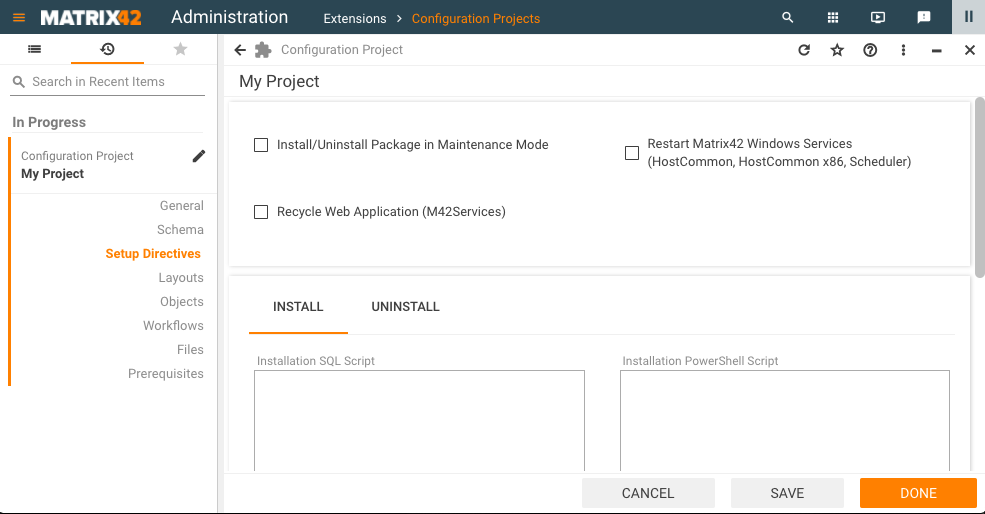Open the three-dot more options menu
The width and height of the screenshot is (985, 514).
pos(903,50)
